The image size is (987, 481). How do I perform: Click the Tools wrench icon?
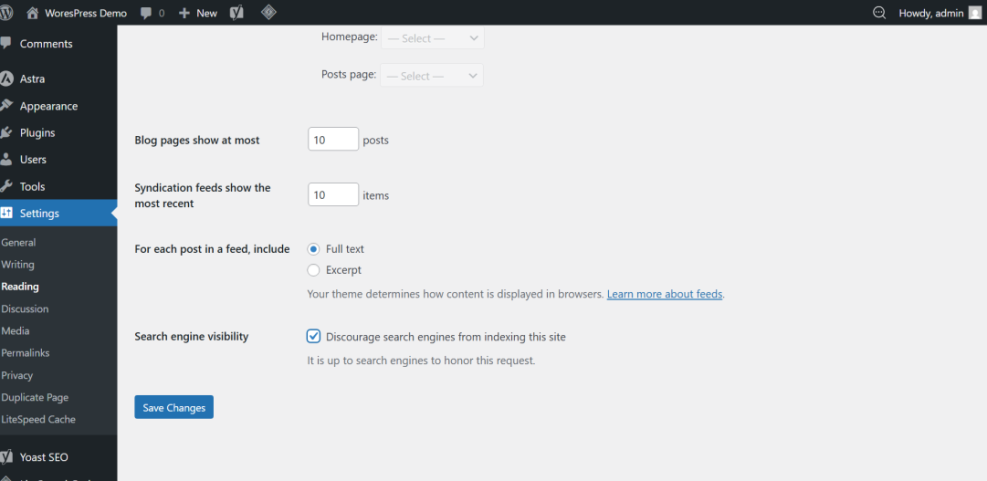tap(6, 186)
